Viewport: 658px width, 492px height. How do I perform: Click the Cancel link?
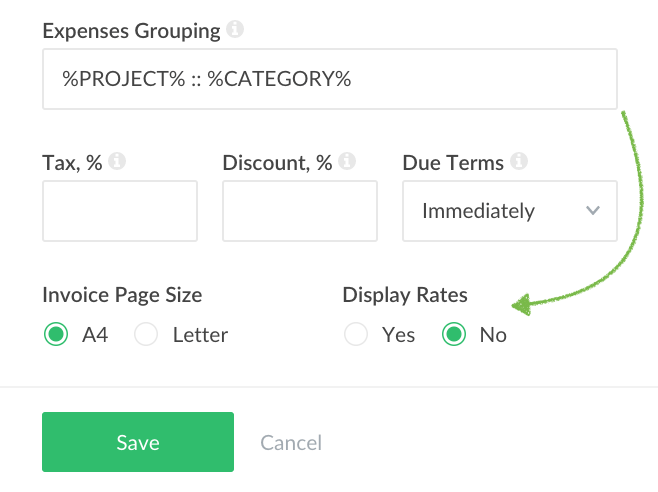pos(291,443)
